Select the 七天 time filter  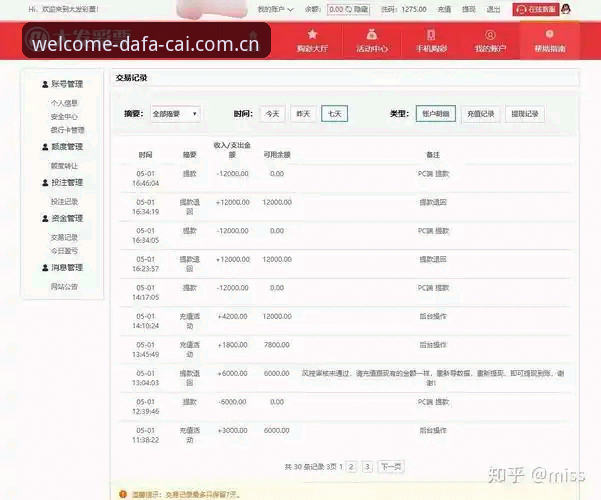pyautogui.click(x=335, y=113)
